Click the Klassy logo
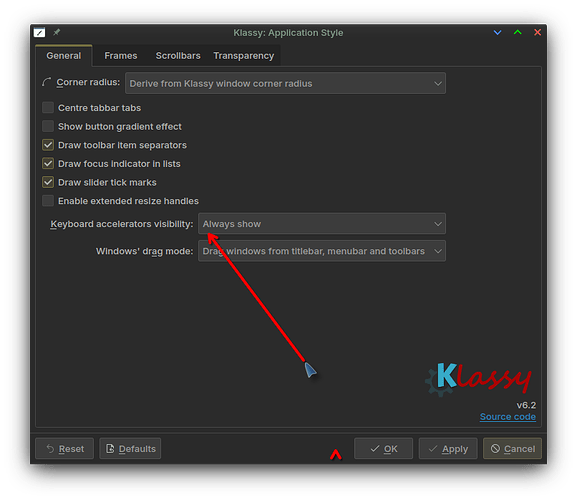This screenshot has width=577, height=500. tap(478, 379)
